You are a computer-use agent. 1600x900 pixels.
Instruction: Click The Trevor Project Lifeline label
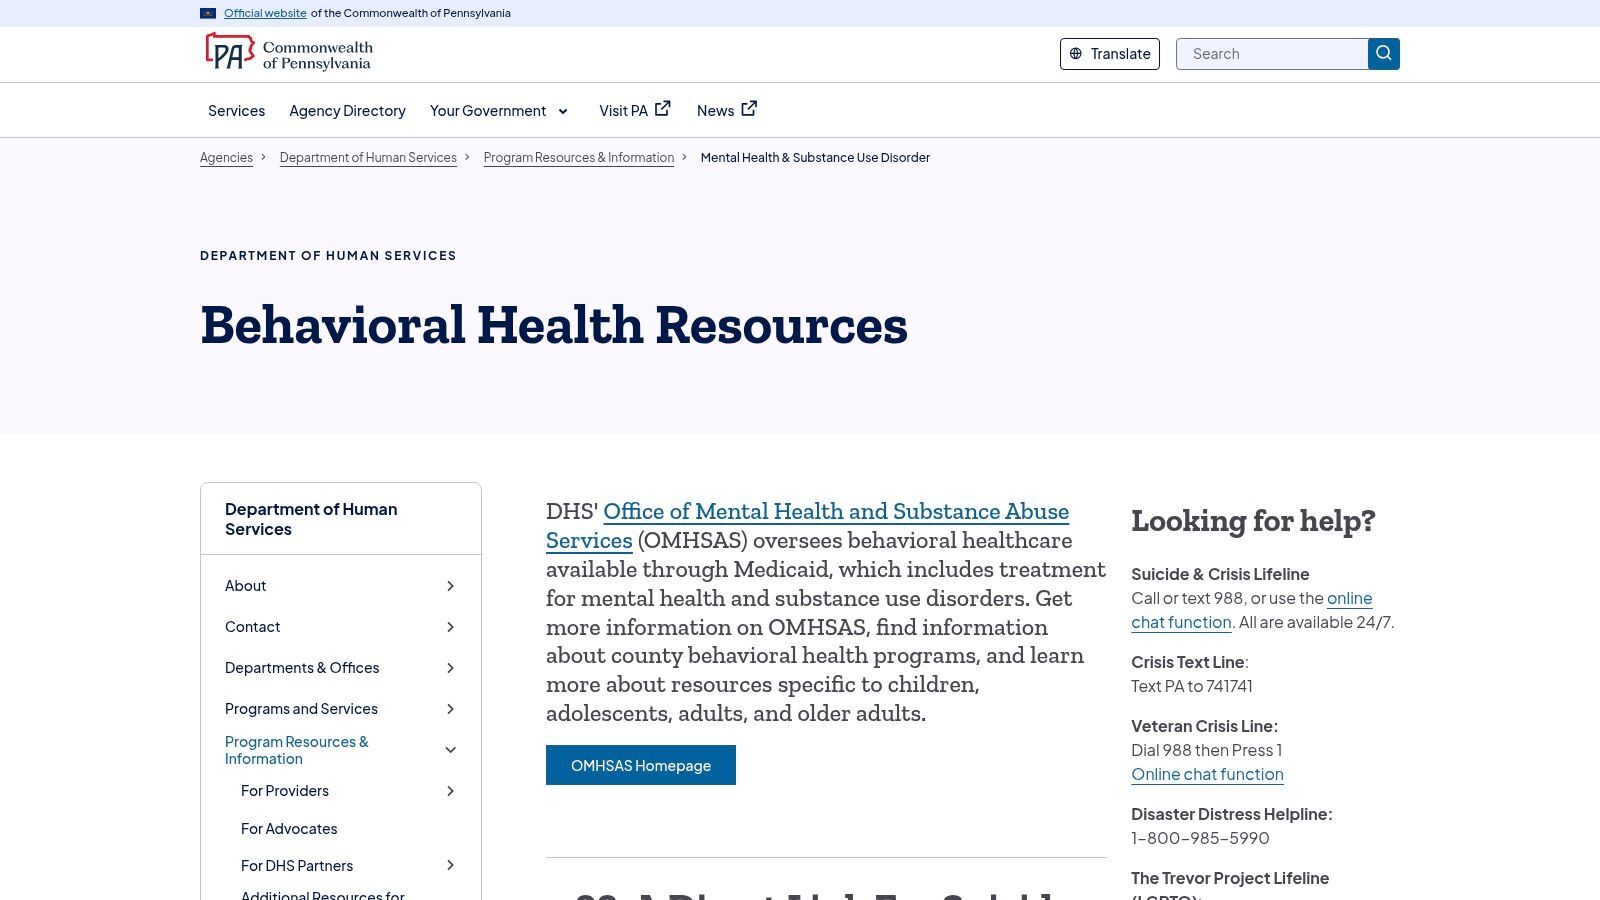(1230, 878)
